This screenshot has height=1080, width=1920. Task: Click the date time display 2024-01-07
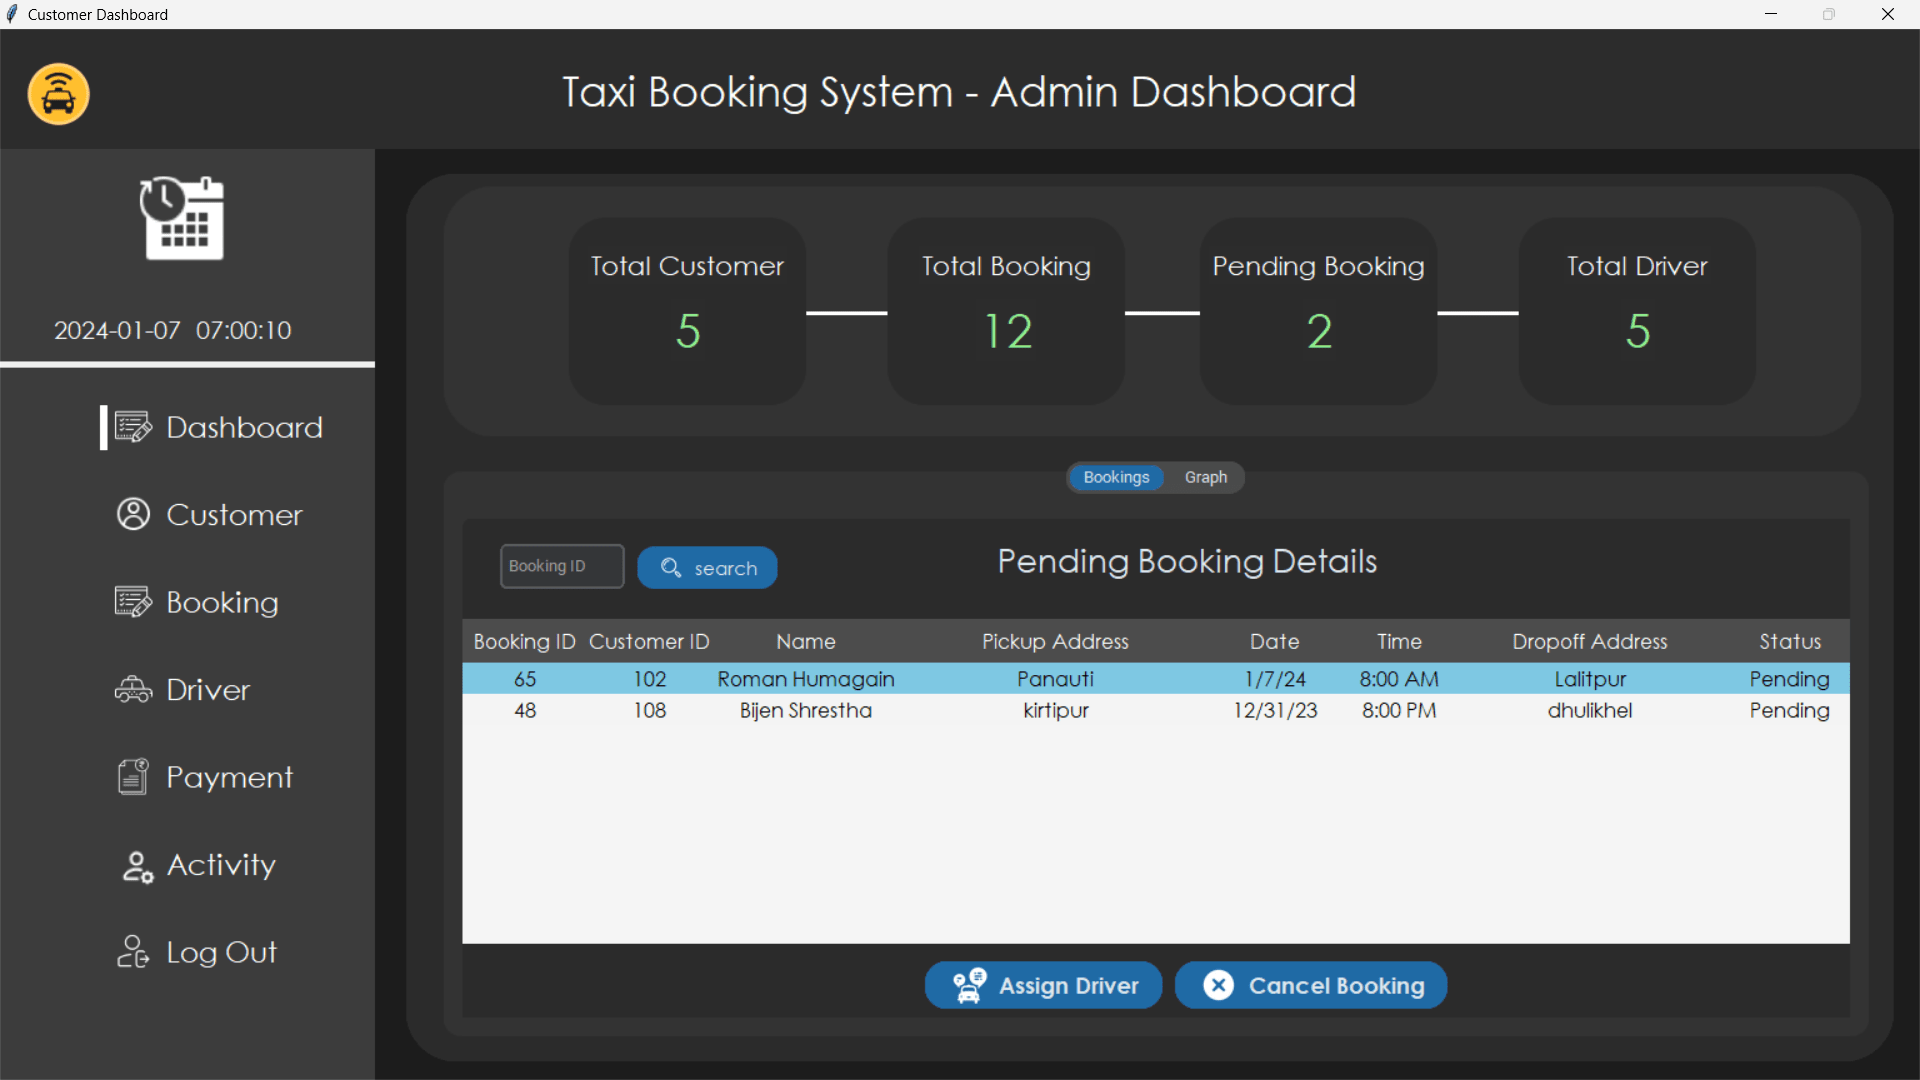click(172, 330)
